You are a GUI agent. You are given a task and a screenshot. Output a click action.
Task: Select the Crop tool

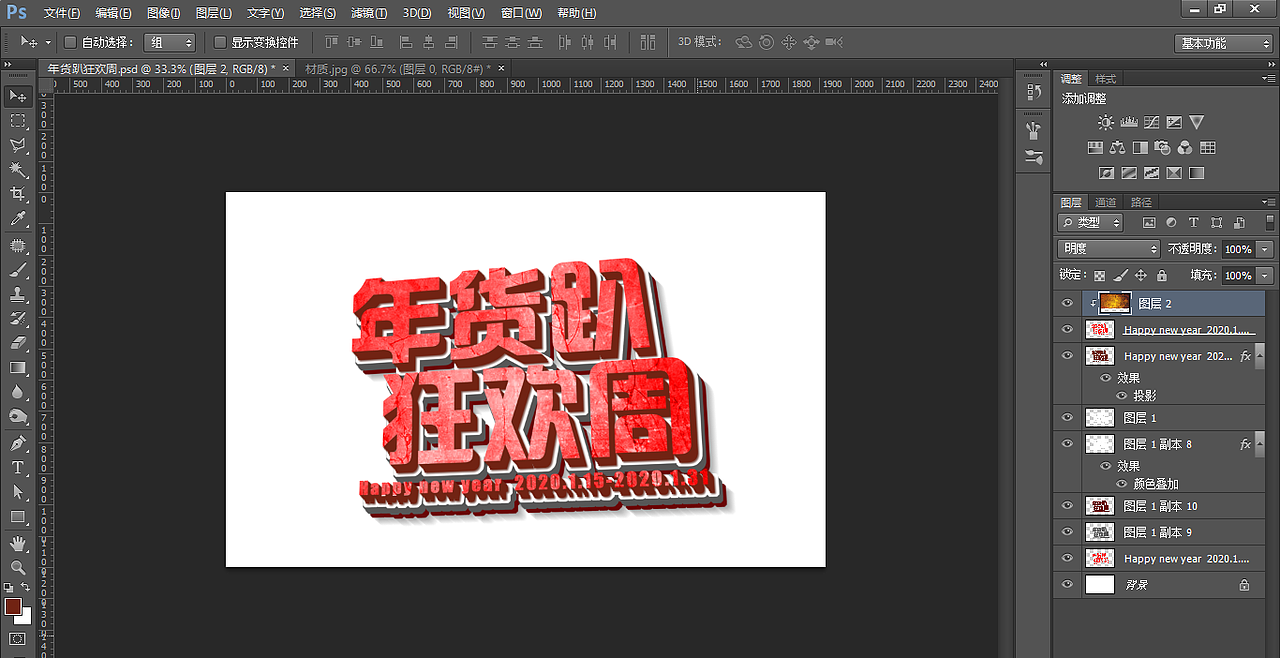18,195
